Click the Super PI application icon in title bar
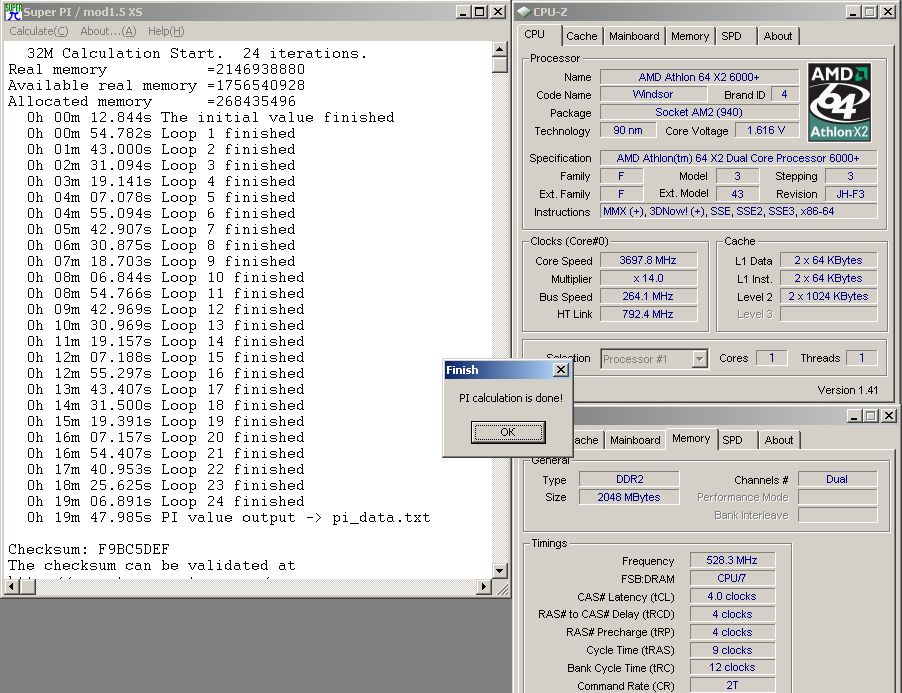 [x=13, y=12]
